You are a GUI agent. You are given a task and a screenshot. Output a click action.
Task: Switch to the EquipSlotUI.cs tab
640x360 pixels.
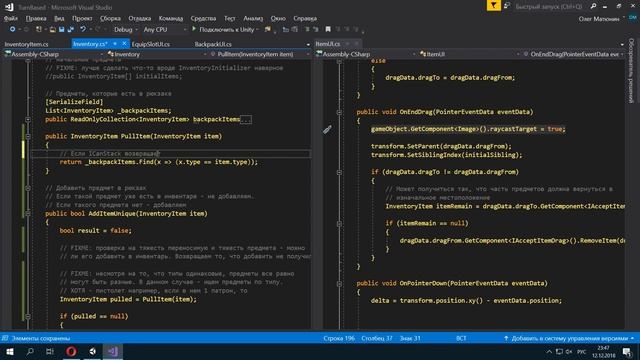151,44
